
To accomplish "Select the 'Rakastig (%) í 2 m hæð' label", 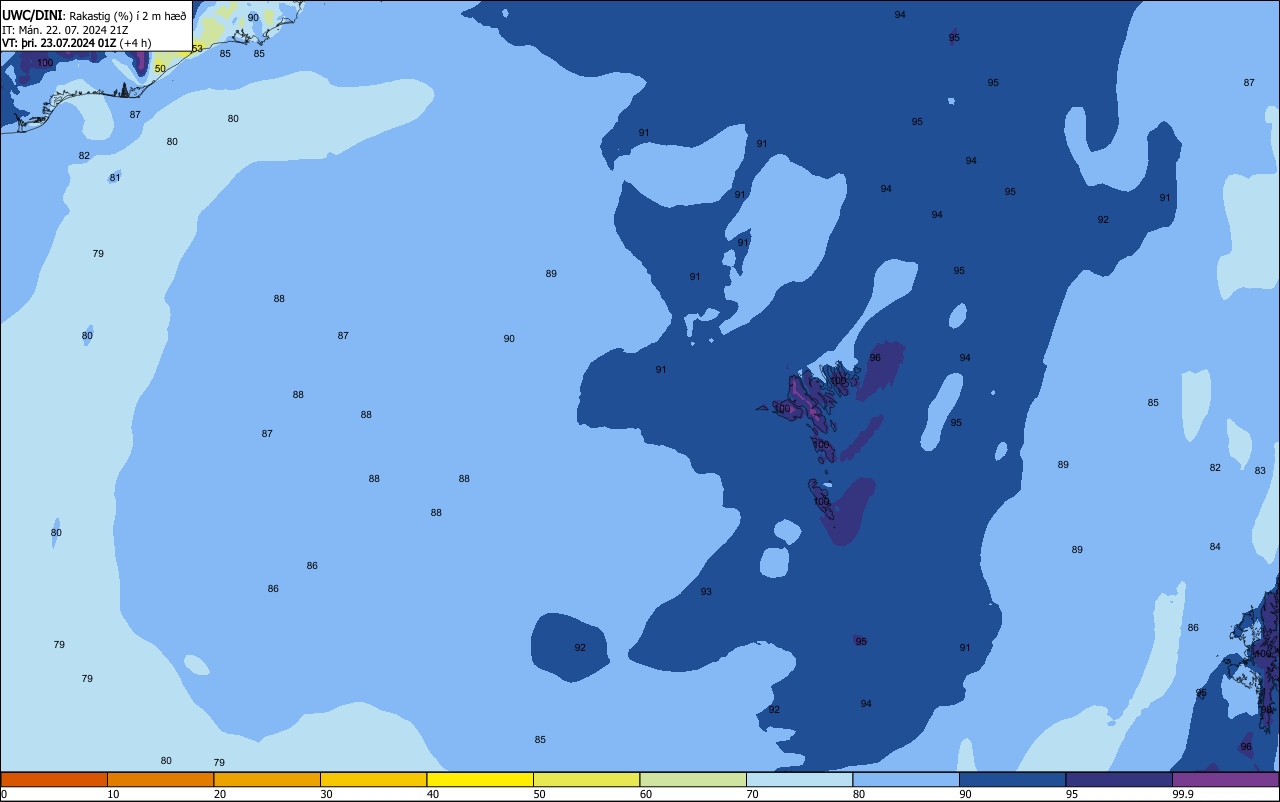I will click(128, 16).
